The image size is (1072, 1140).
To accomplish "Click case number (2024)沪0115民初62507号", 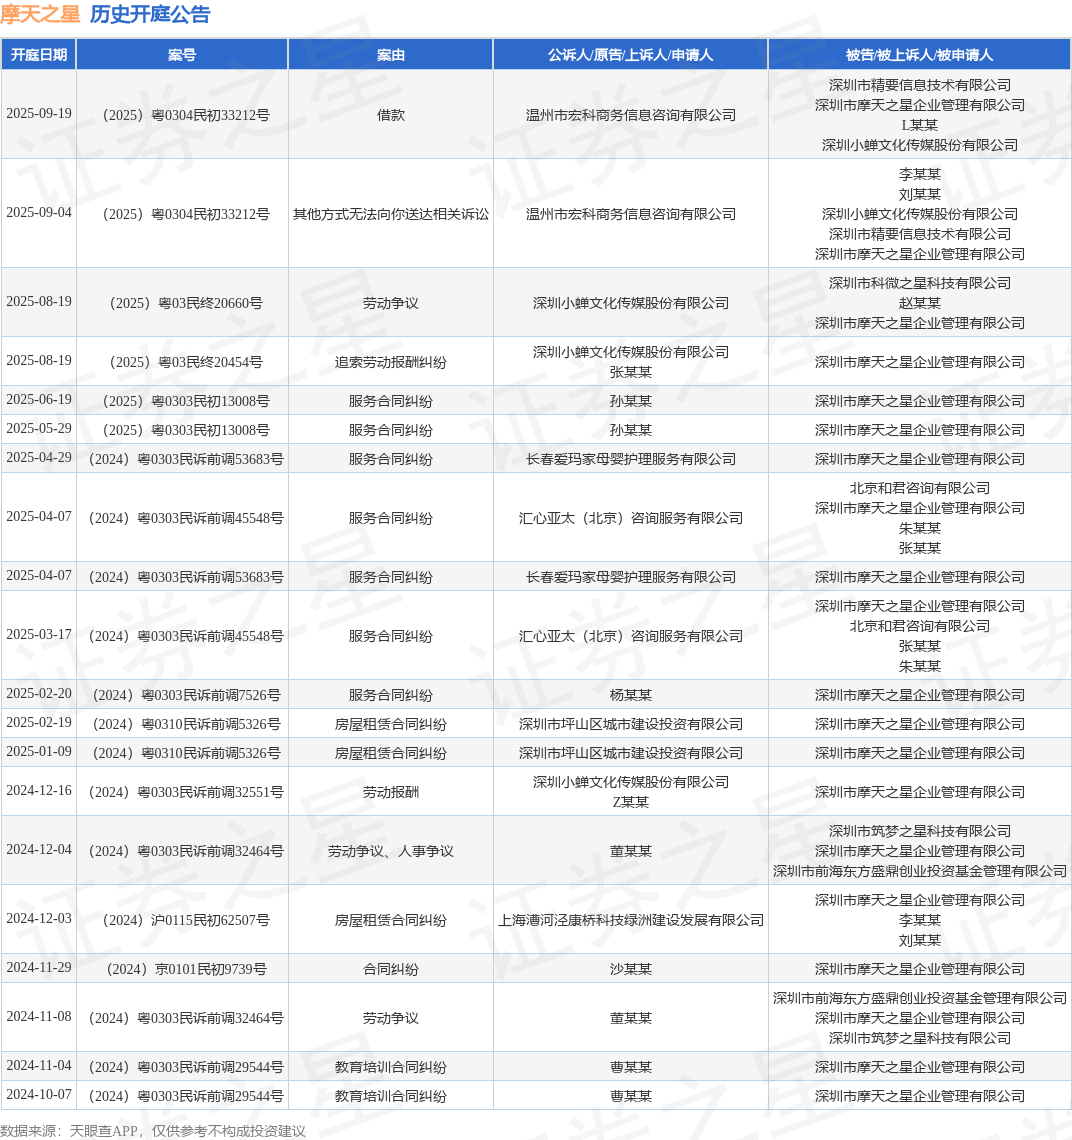I will coord(186,920).
